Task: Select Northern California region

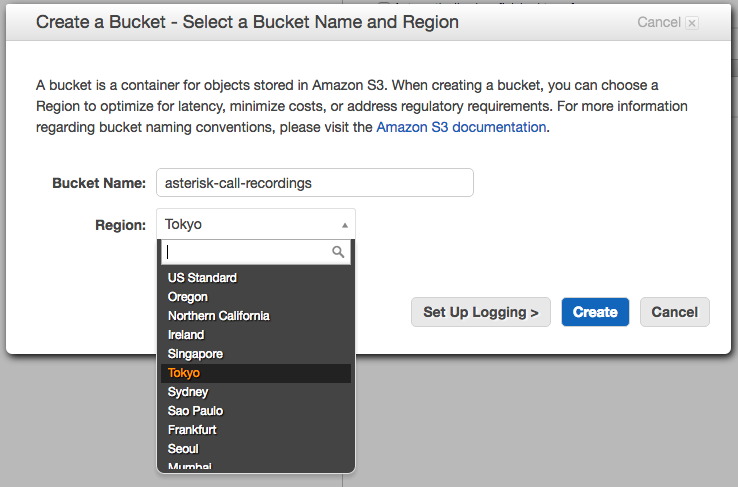Action: [x=218, y=316]
